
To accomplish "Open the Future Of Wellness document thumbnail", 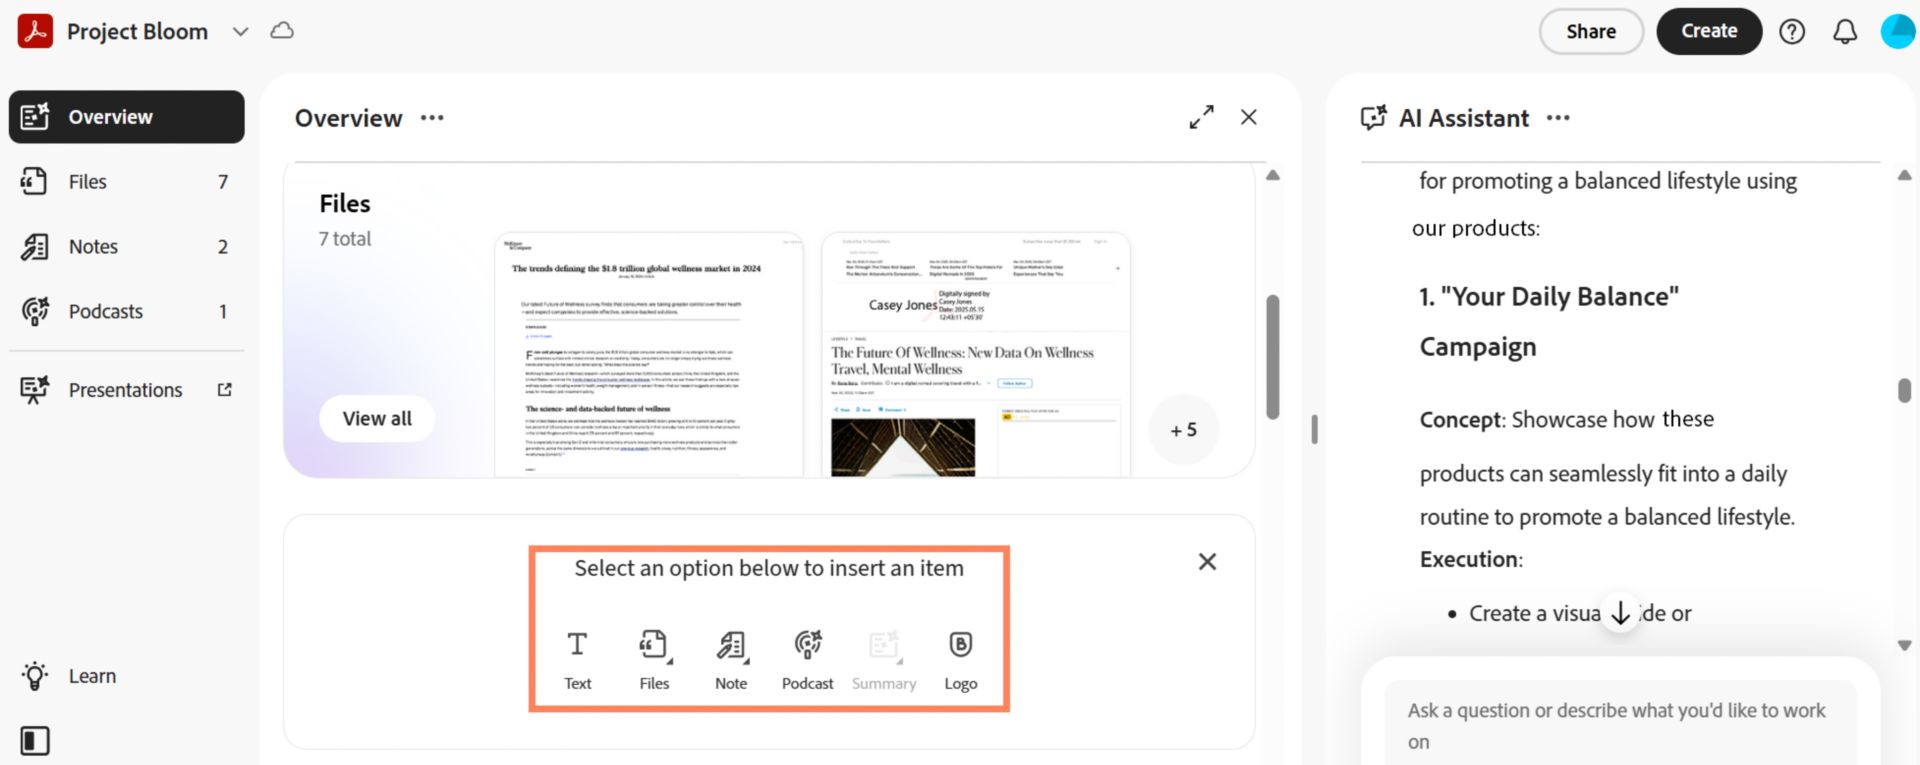I will [976, 355].
